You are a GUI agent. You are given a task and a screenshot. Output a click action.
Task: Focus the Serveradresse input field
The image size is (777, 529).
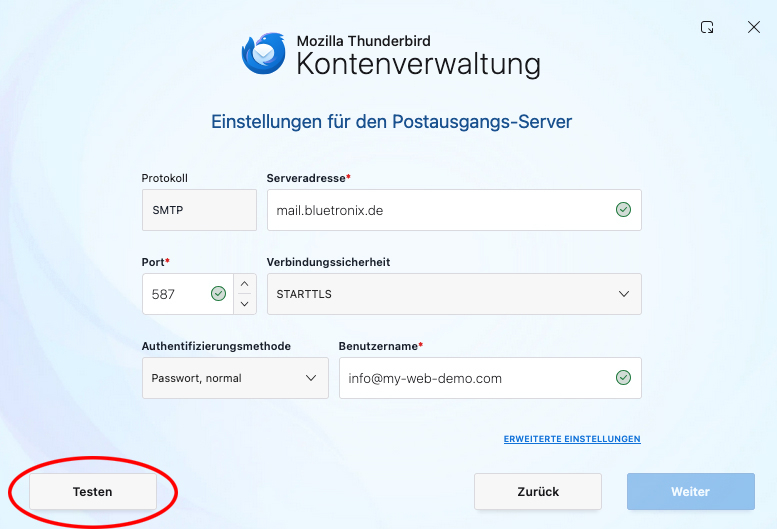click(454, 210)
